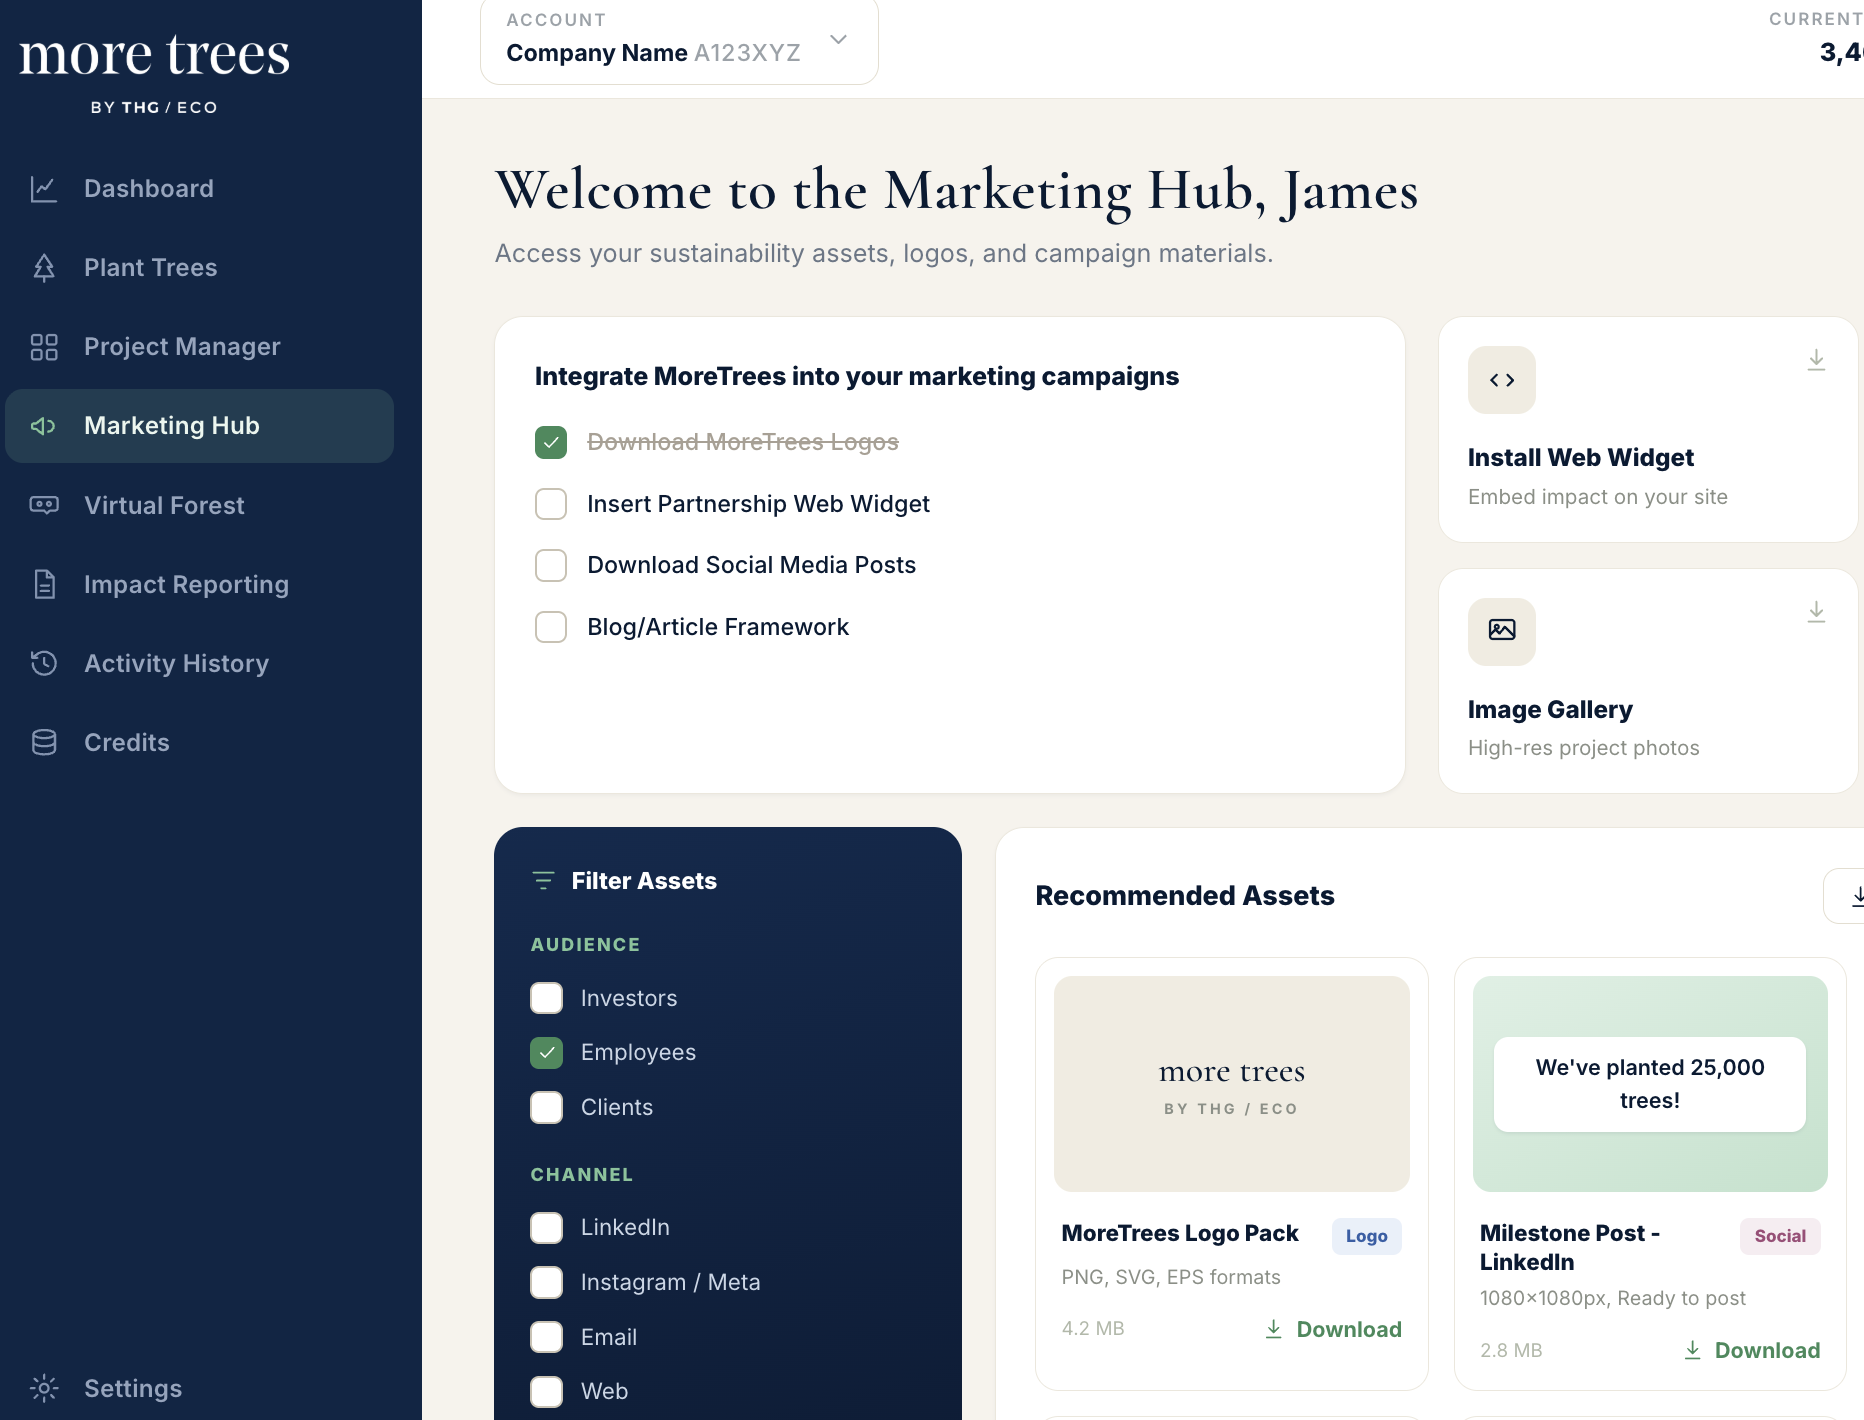The image size is (1864, 1420).
Task: Click the PNG, SVG, EPS formats text
Action: 1171,1277
